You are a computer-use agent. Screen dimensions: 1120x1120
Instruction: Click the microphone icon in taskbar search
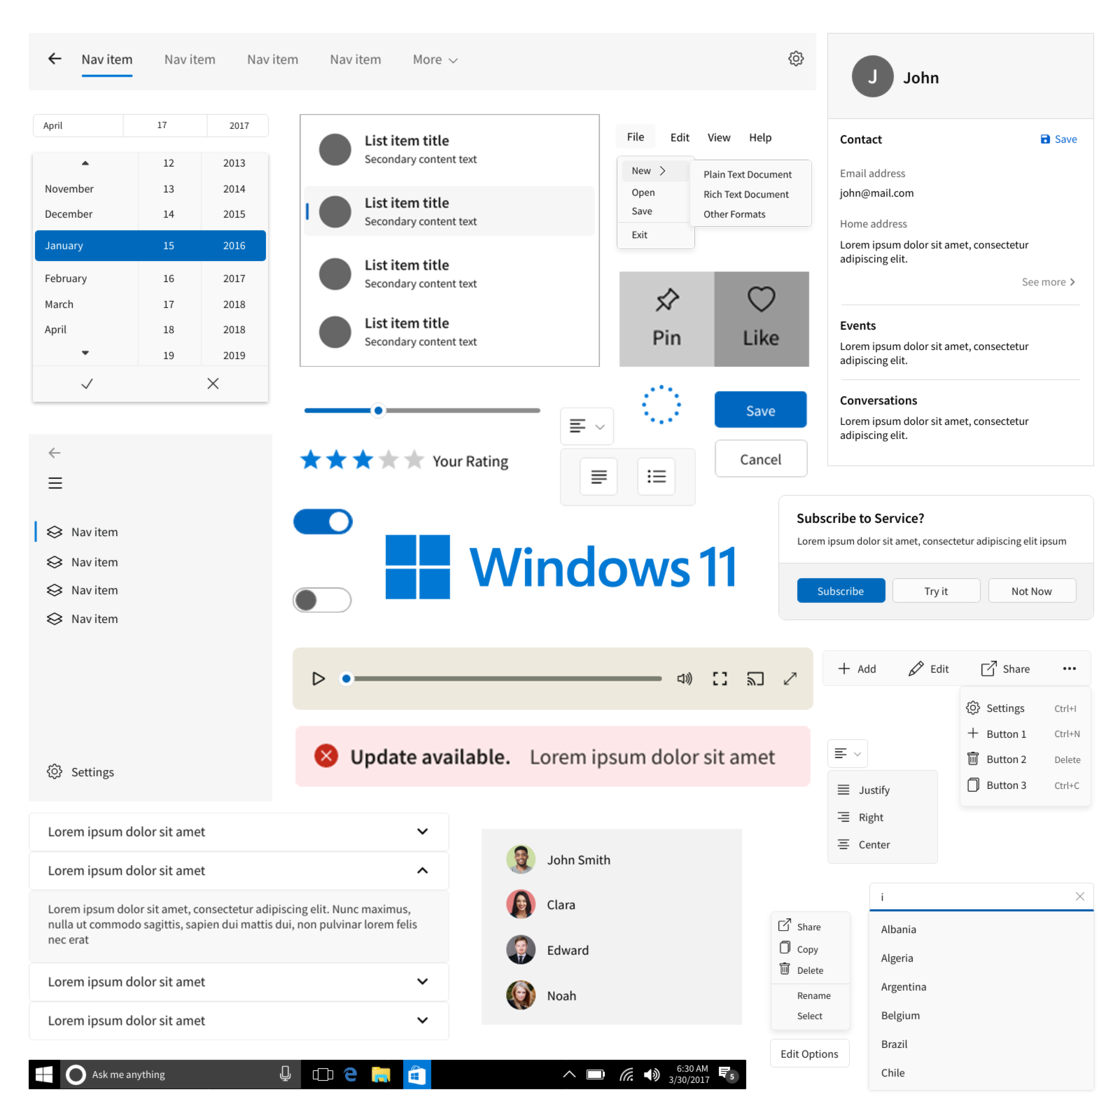tap(285, 1074)
